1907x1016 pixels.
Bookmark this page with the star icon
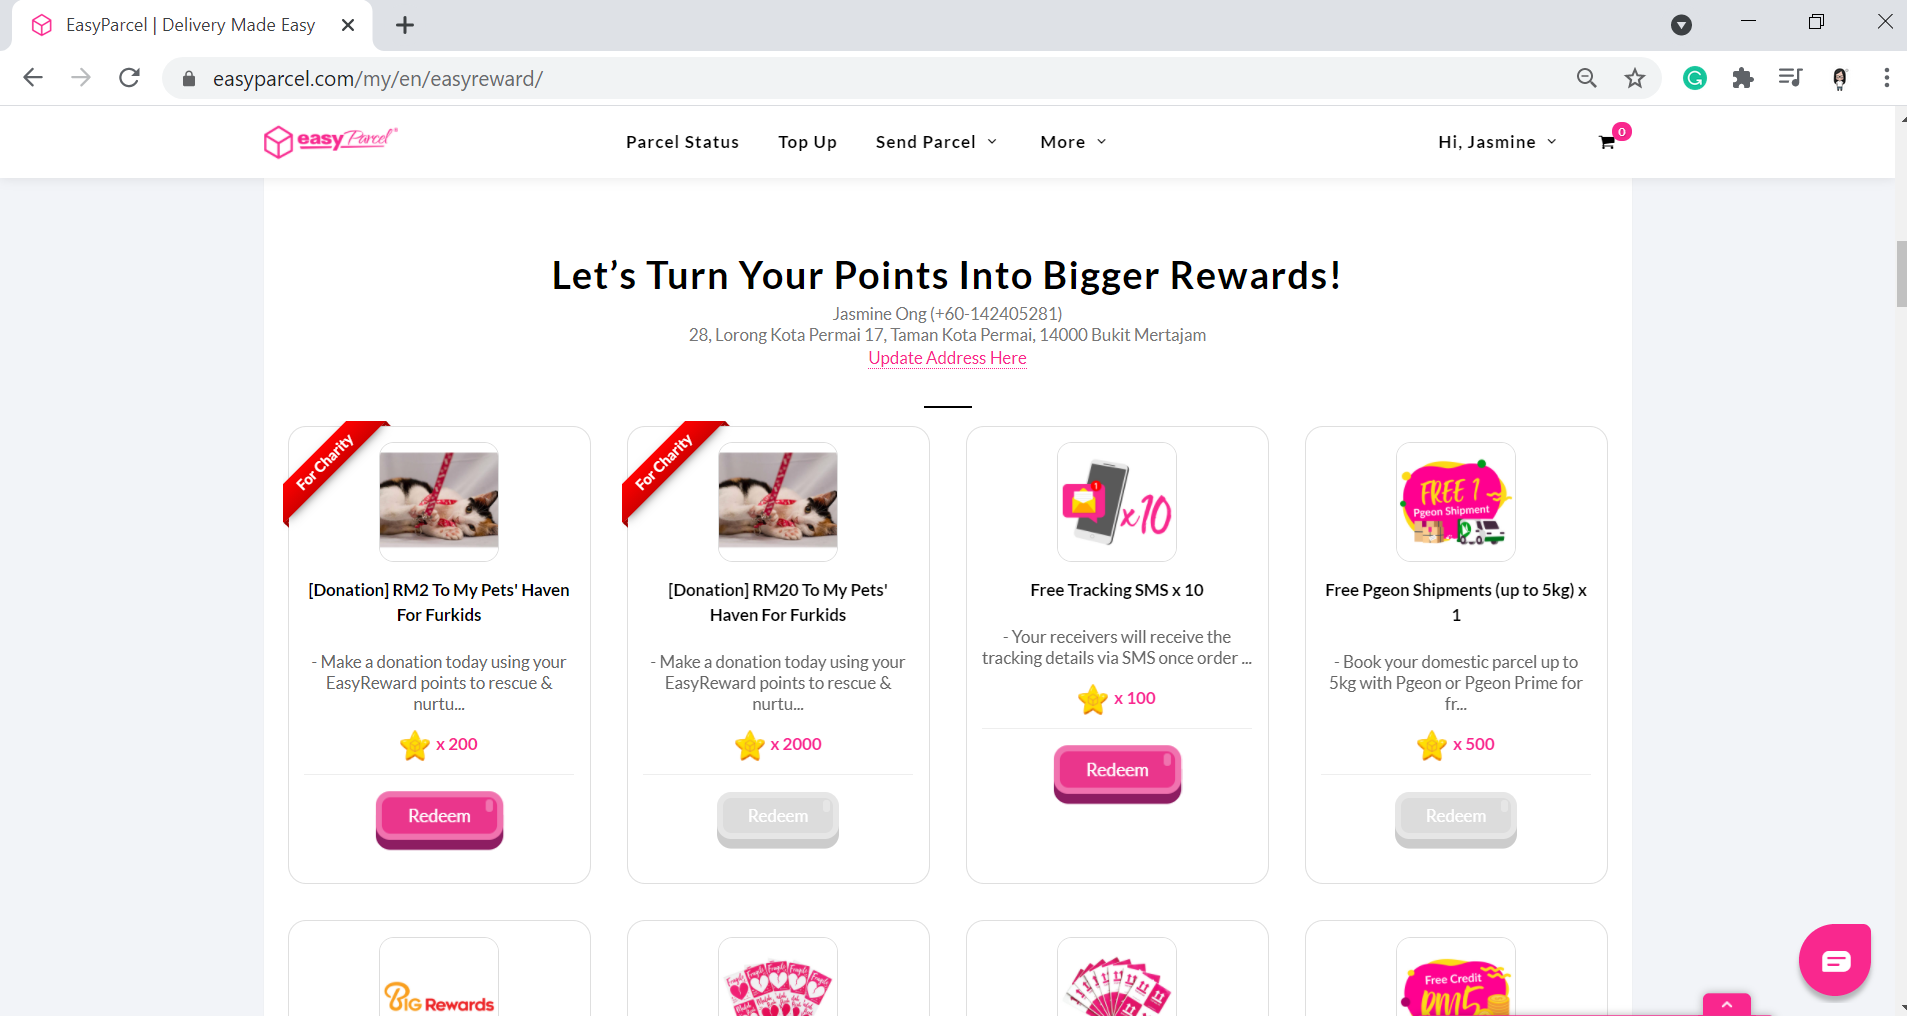pyautogui.click(x=1635, y=78)
